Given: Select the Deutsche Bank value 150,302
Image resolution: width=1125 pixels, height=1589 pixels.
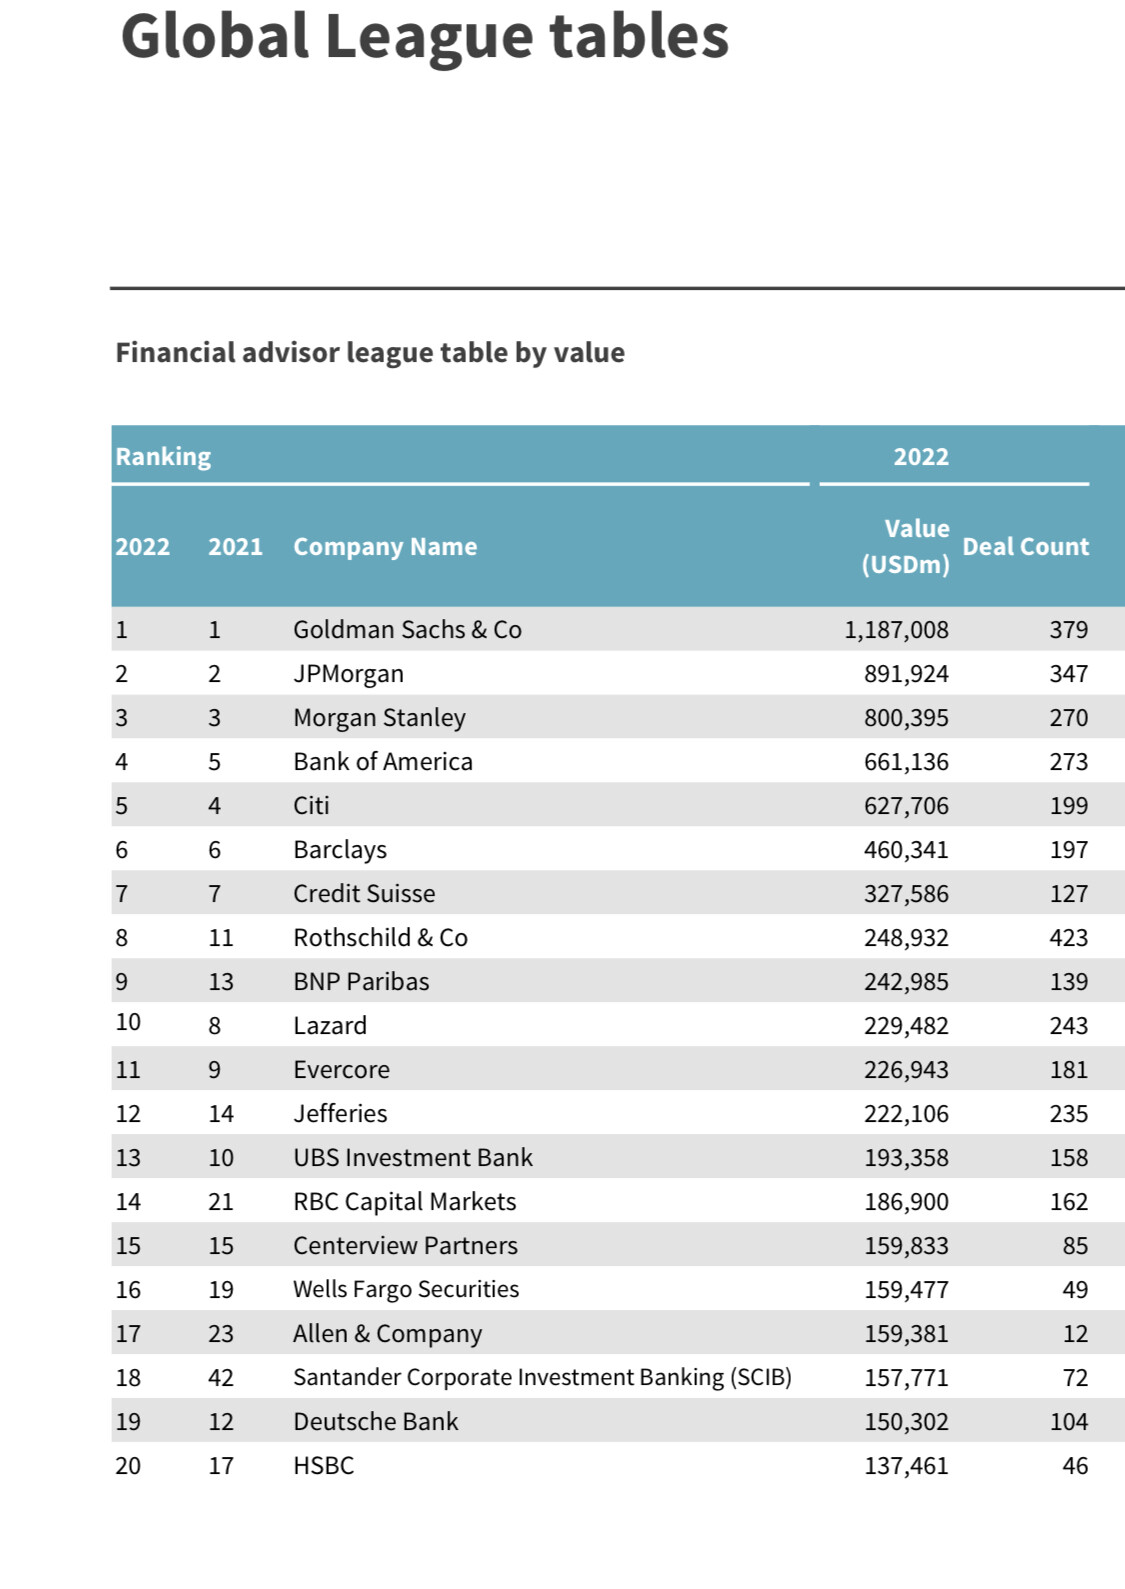Looking at the screenshot, I should (x=906, y=1422).
